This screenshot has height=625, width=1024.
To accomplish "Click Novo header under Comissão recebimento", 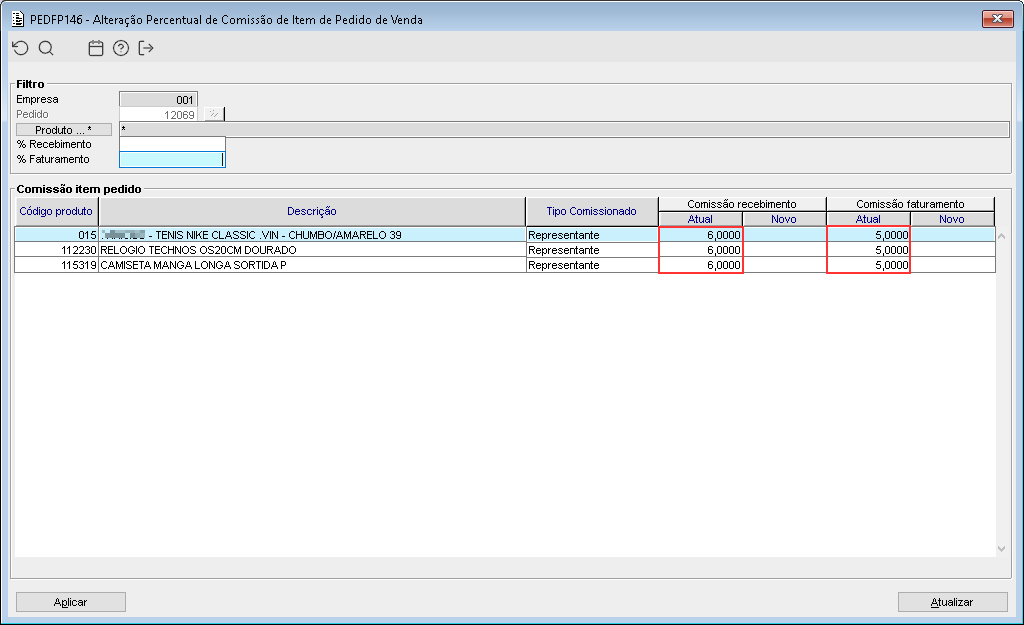I will [784, 219].
